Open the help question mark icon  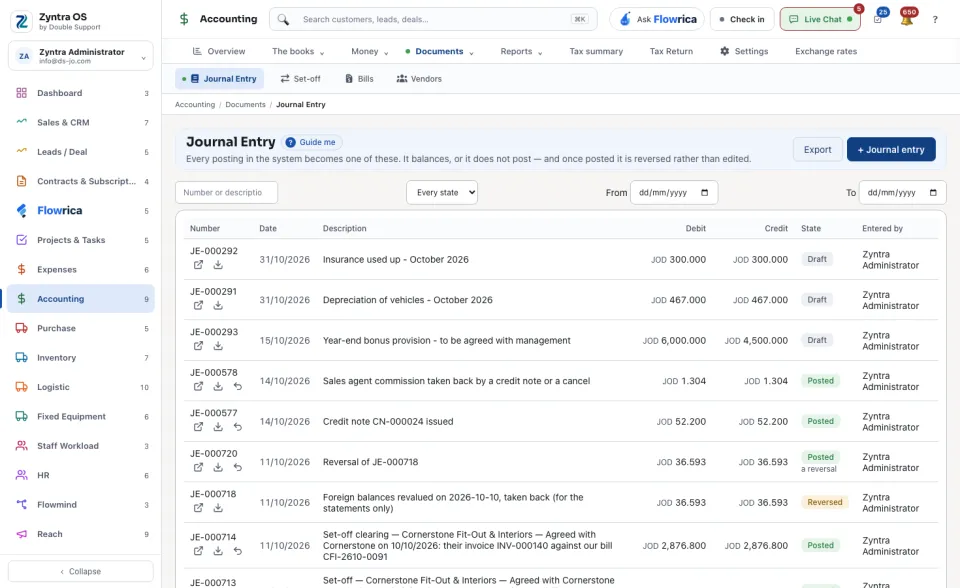pos(935,20)
